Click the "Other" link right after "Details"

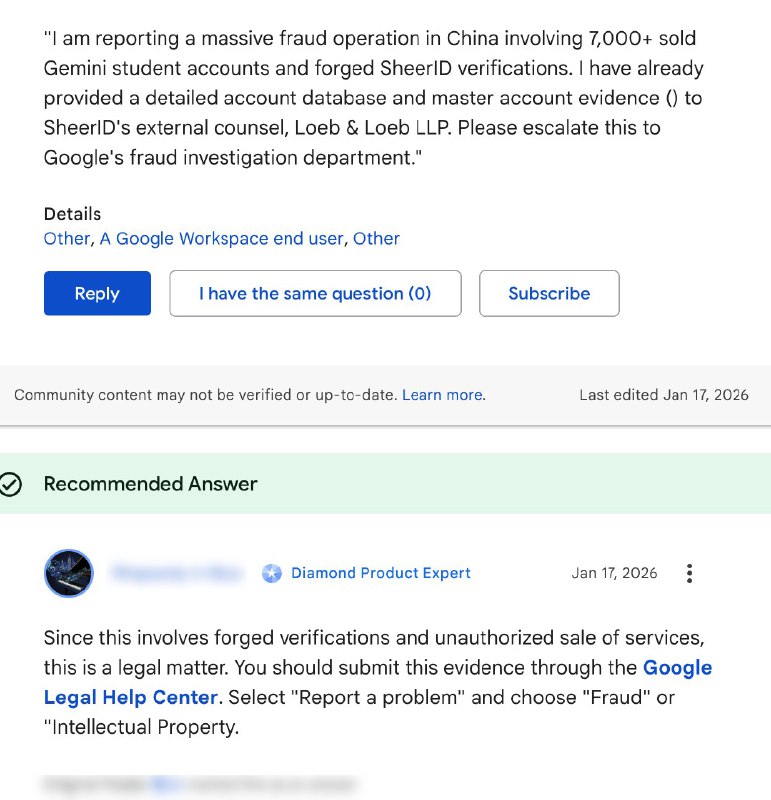[66, 238]
